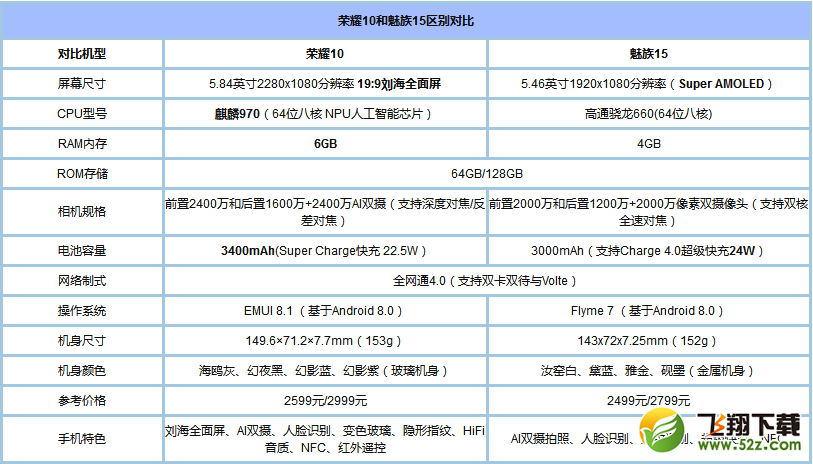The height and width of the screenshot is (464, 813).
Task: Click the 3400mAh Super Charge cell
Action: coord(325,250)
